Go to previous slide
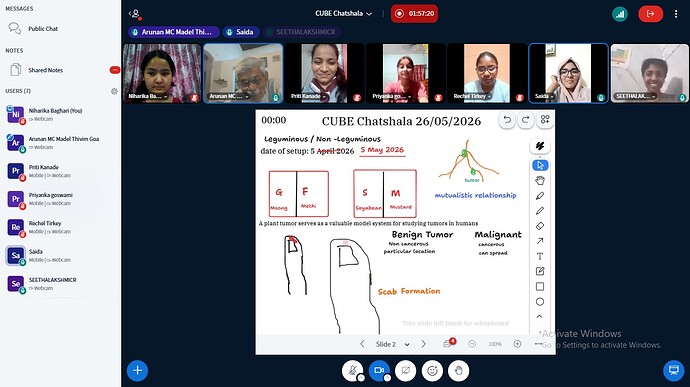This screenshot has width=690, height=387. tap(362, 344)
